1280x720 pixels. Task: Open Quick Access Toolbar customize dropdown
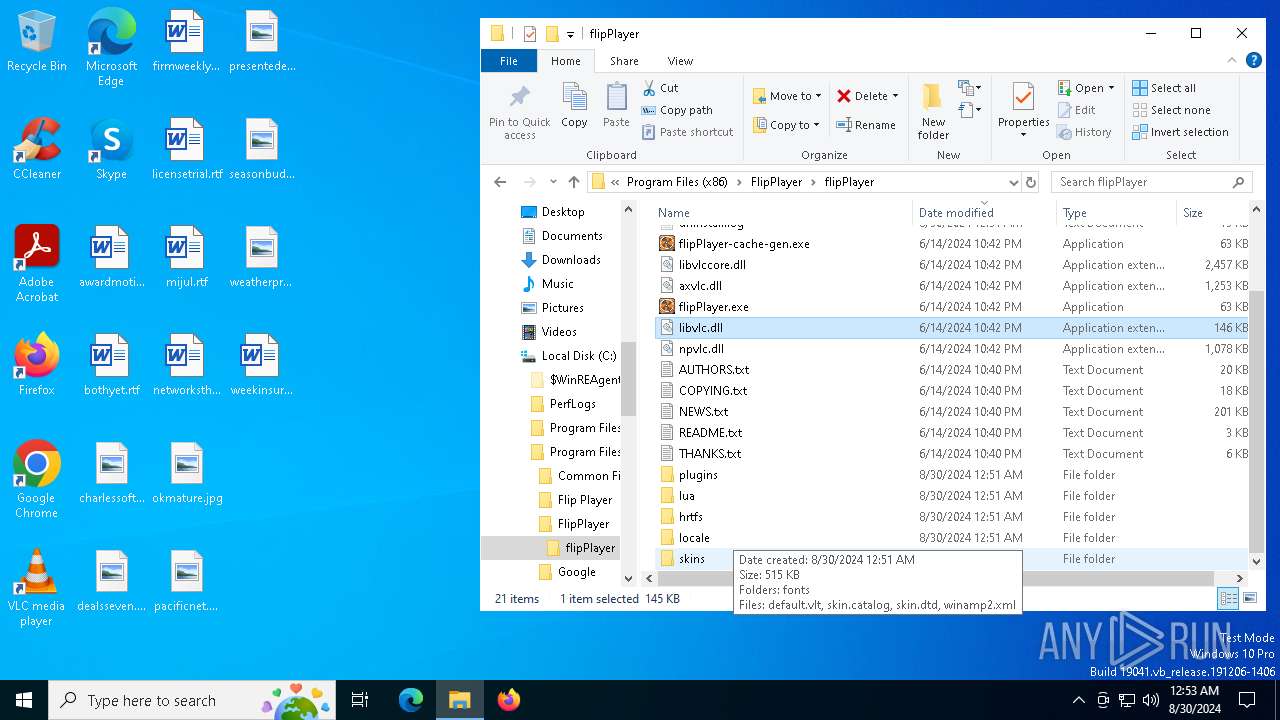pos(571,34)
